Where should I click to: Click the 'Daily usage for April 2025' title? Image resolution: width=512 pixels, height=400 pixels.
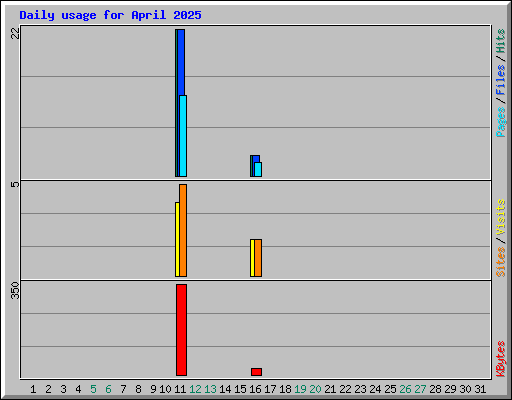(110, 15)
